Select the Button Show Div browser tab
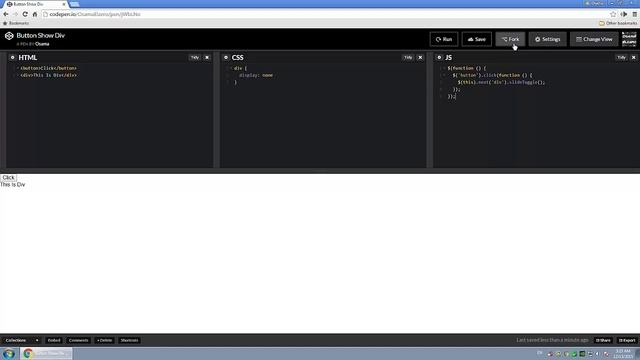This screenshot has height=360, width=640. (35, 4)
